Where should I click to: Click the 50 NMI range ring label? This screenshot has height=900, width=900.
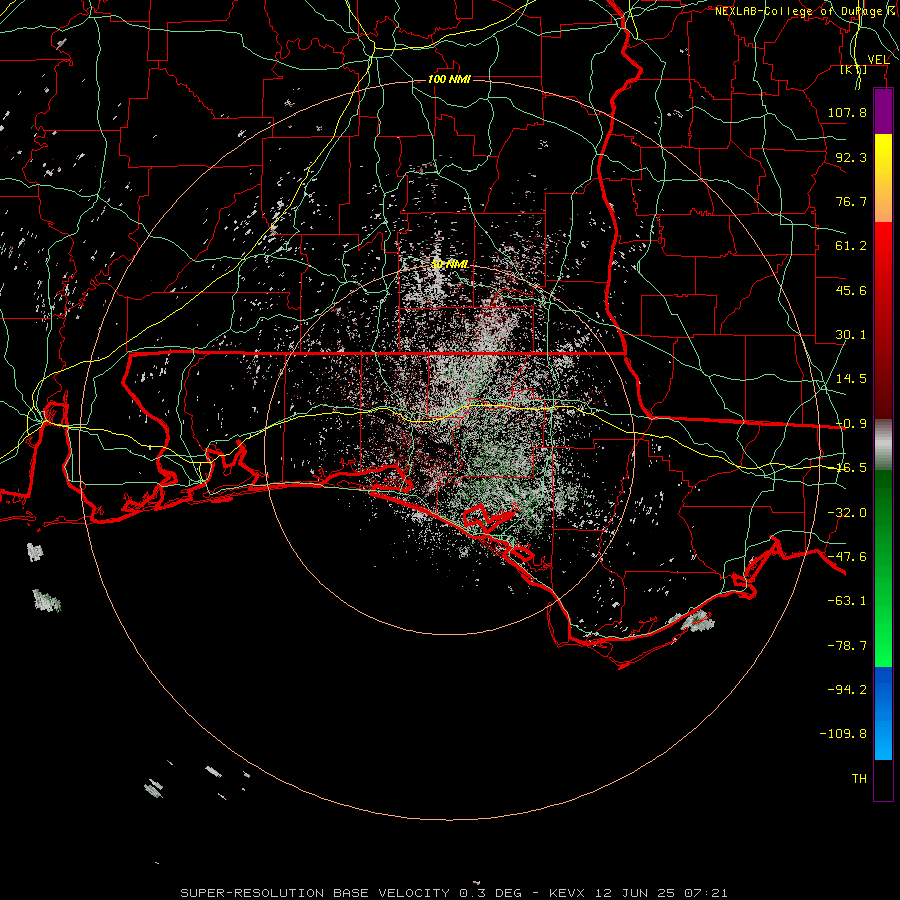click(449, 264)
